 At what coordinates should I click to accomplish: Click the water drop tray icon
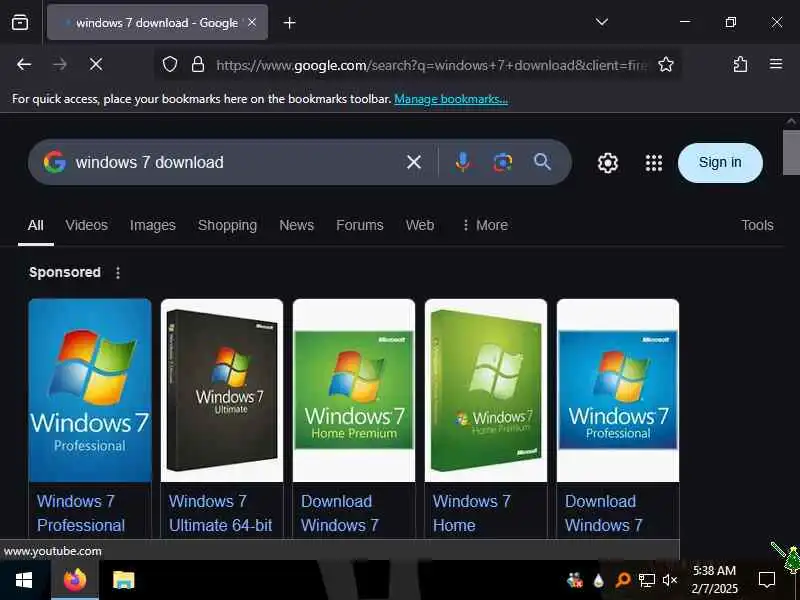pyautogui.click(x=598, y=580)
